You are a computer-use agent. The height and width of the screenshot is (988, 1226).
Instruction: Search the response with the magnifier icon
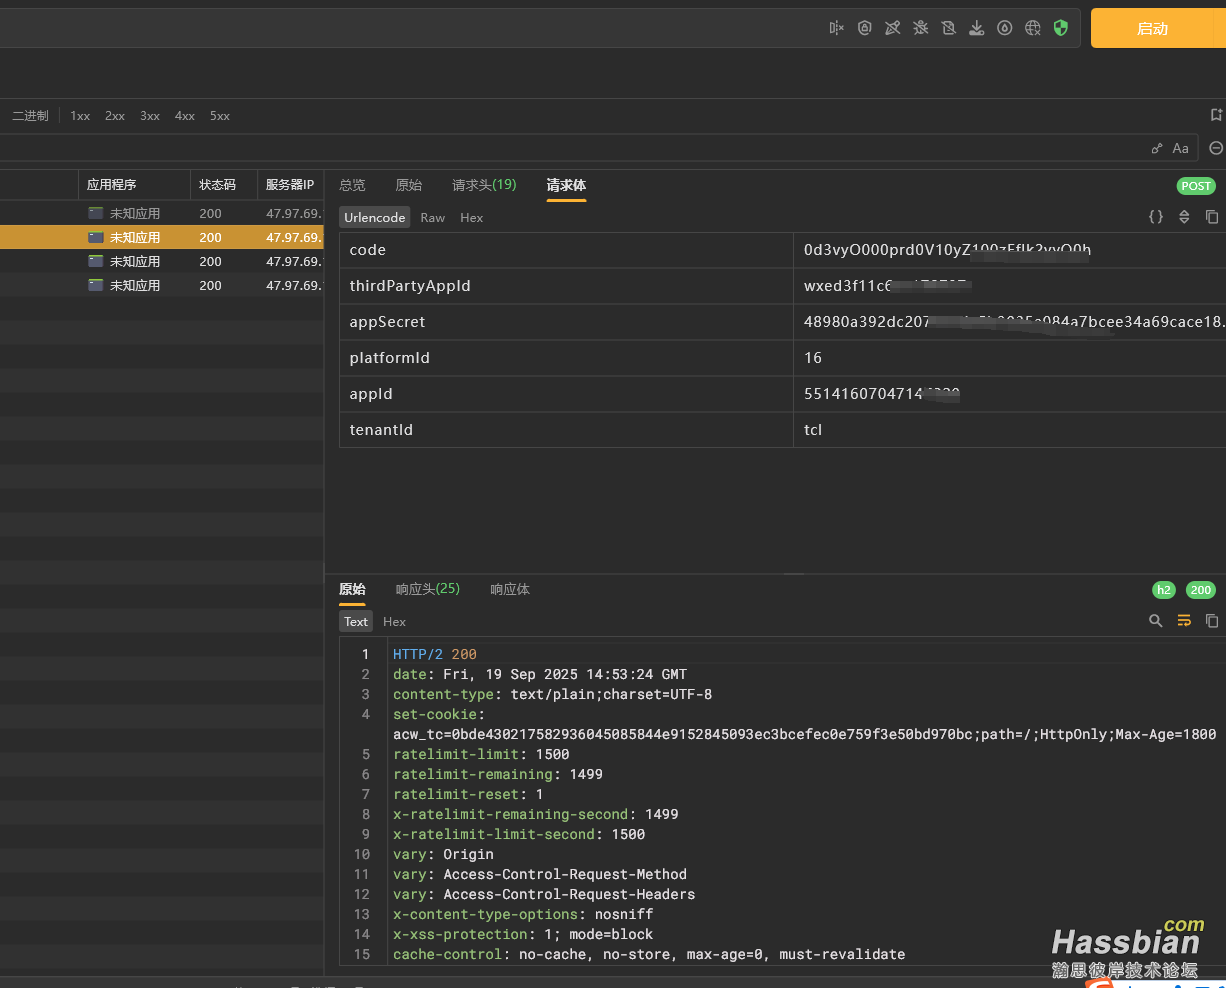coord(1156,621)
